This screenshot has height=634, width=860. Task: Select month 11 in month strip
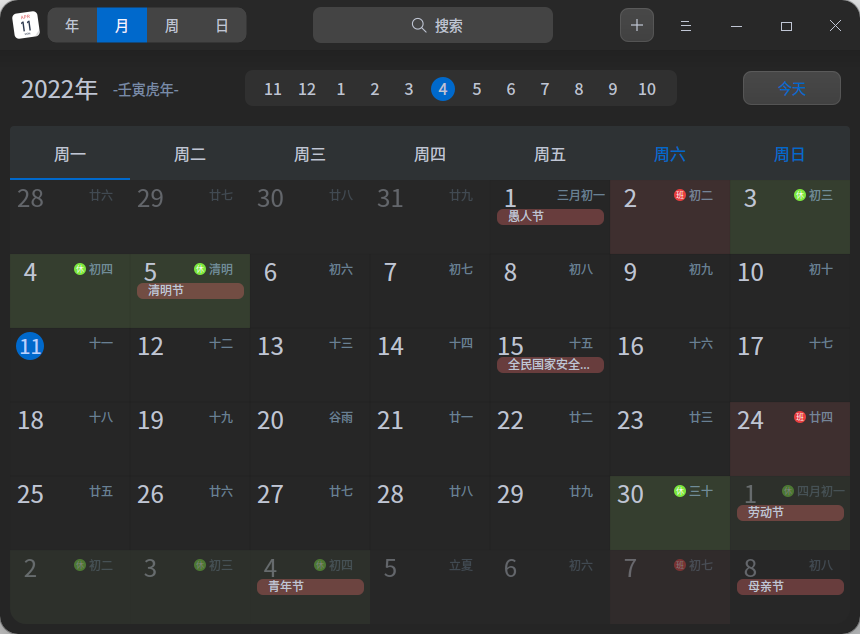(x=273, y=89)
